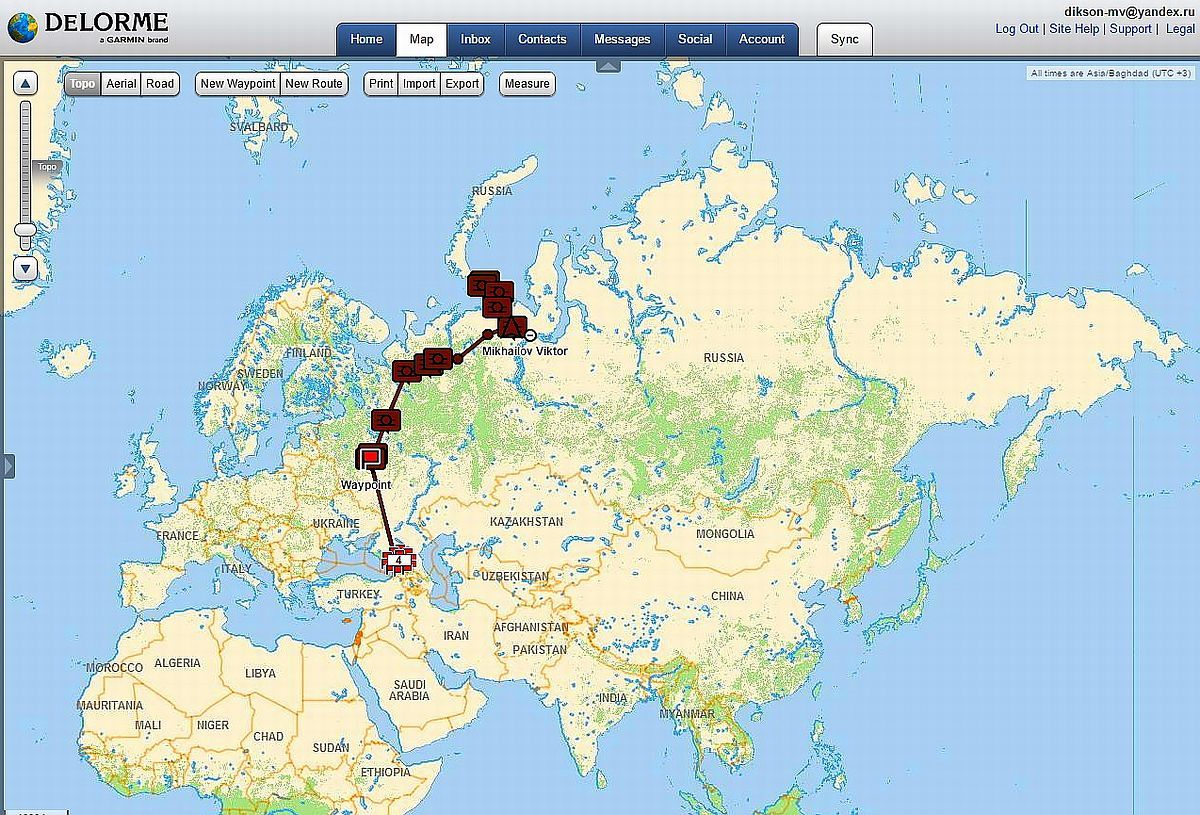Click the zoom in up-arrow button
The width and height of the screenshot is (1200, 815).
[25, 84]
